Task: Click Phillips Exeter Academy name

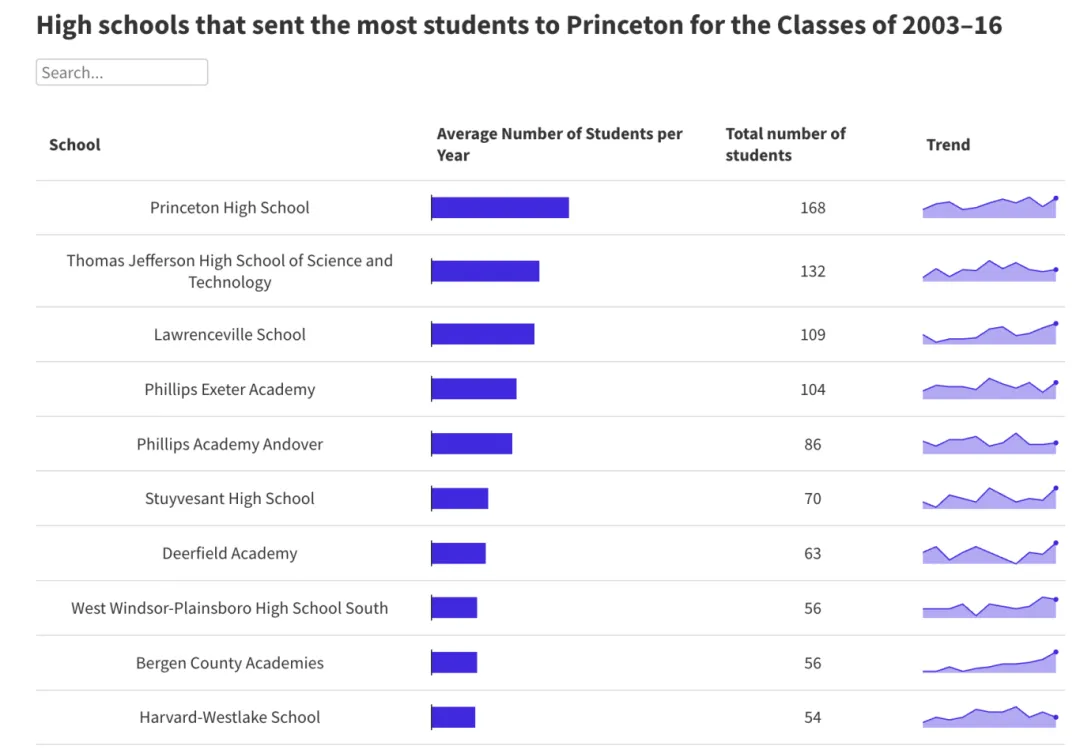Action: pyautogui.click(x=230, y=389)
